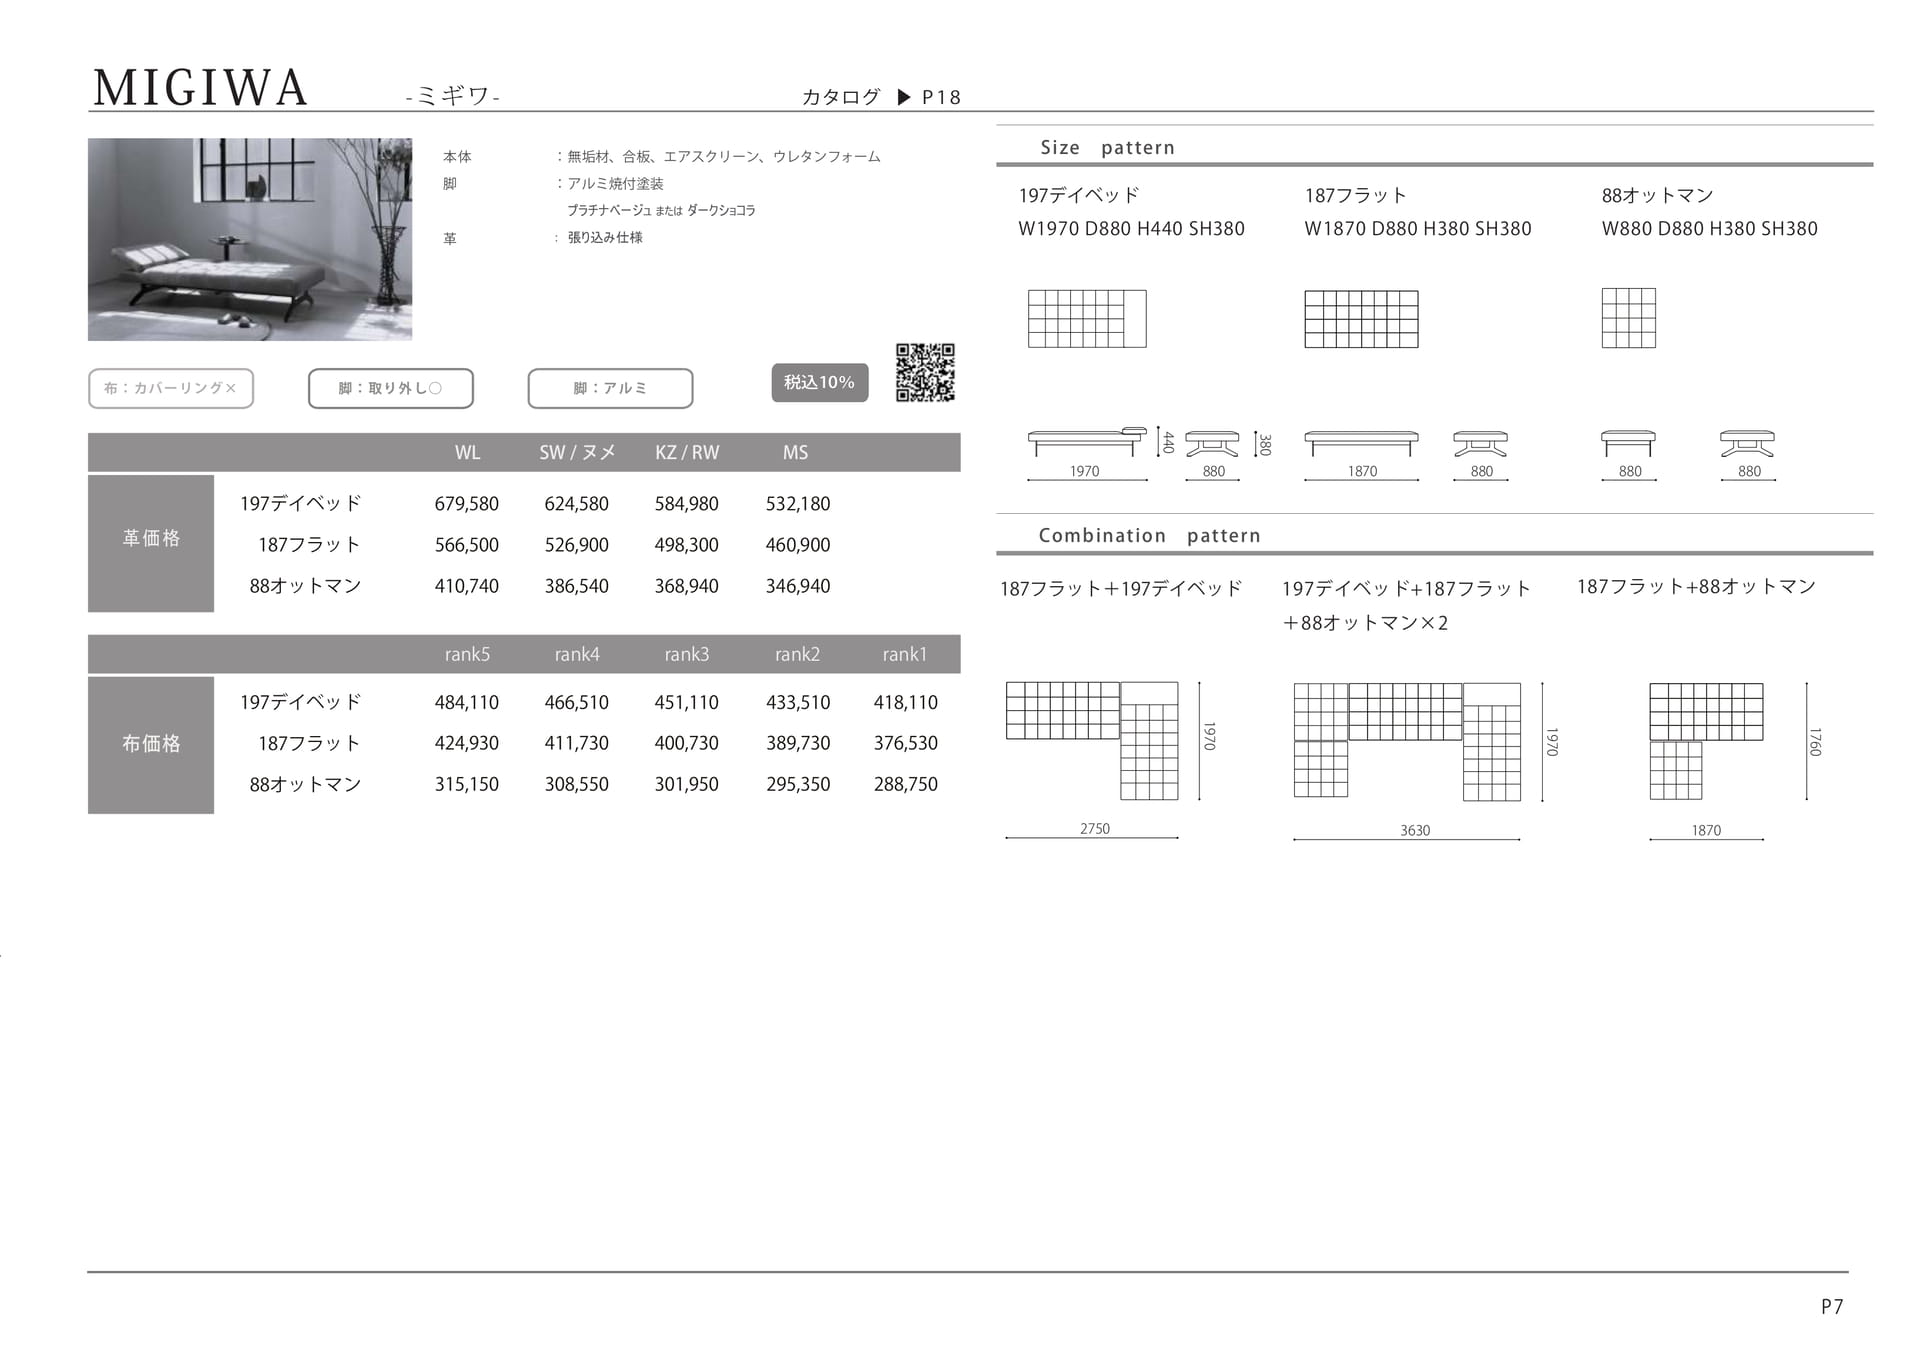Select the -ミギワ- subtitle
Screen dimensions: 1920x1358
(453, 96)
